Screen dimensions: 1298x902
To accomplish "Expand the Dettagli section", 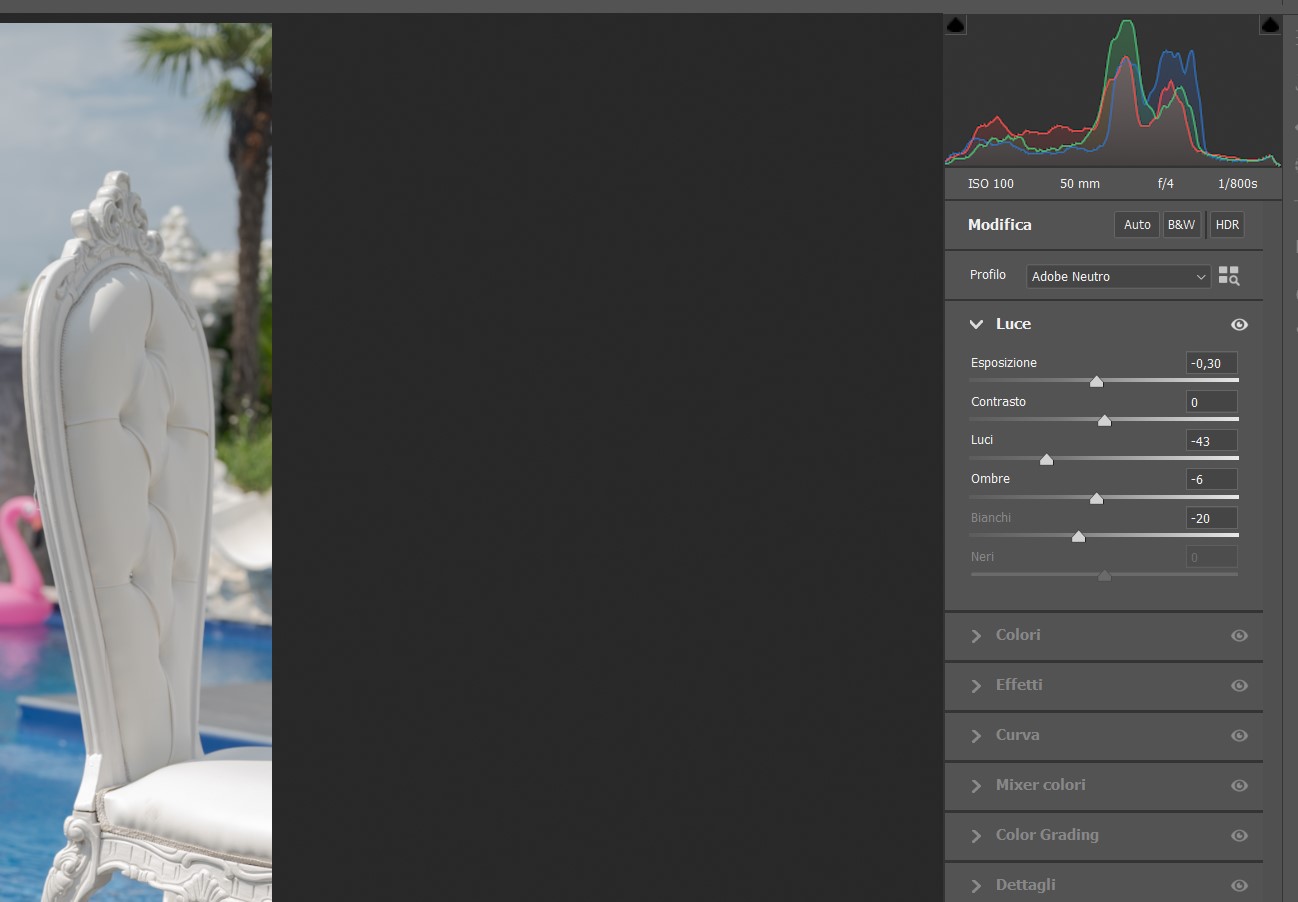I will click(x=976, y=886).
